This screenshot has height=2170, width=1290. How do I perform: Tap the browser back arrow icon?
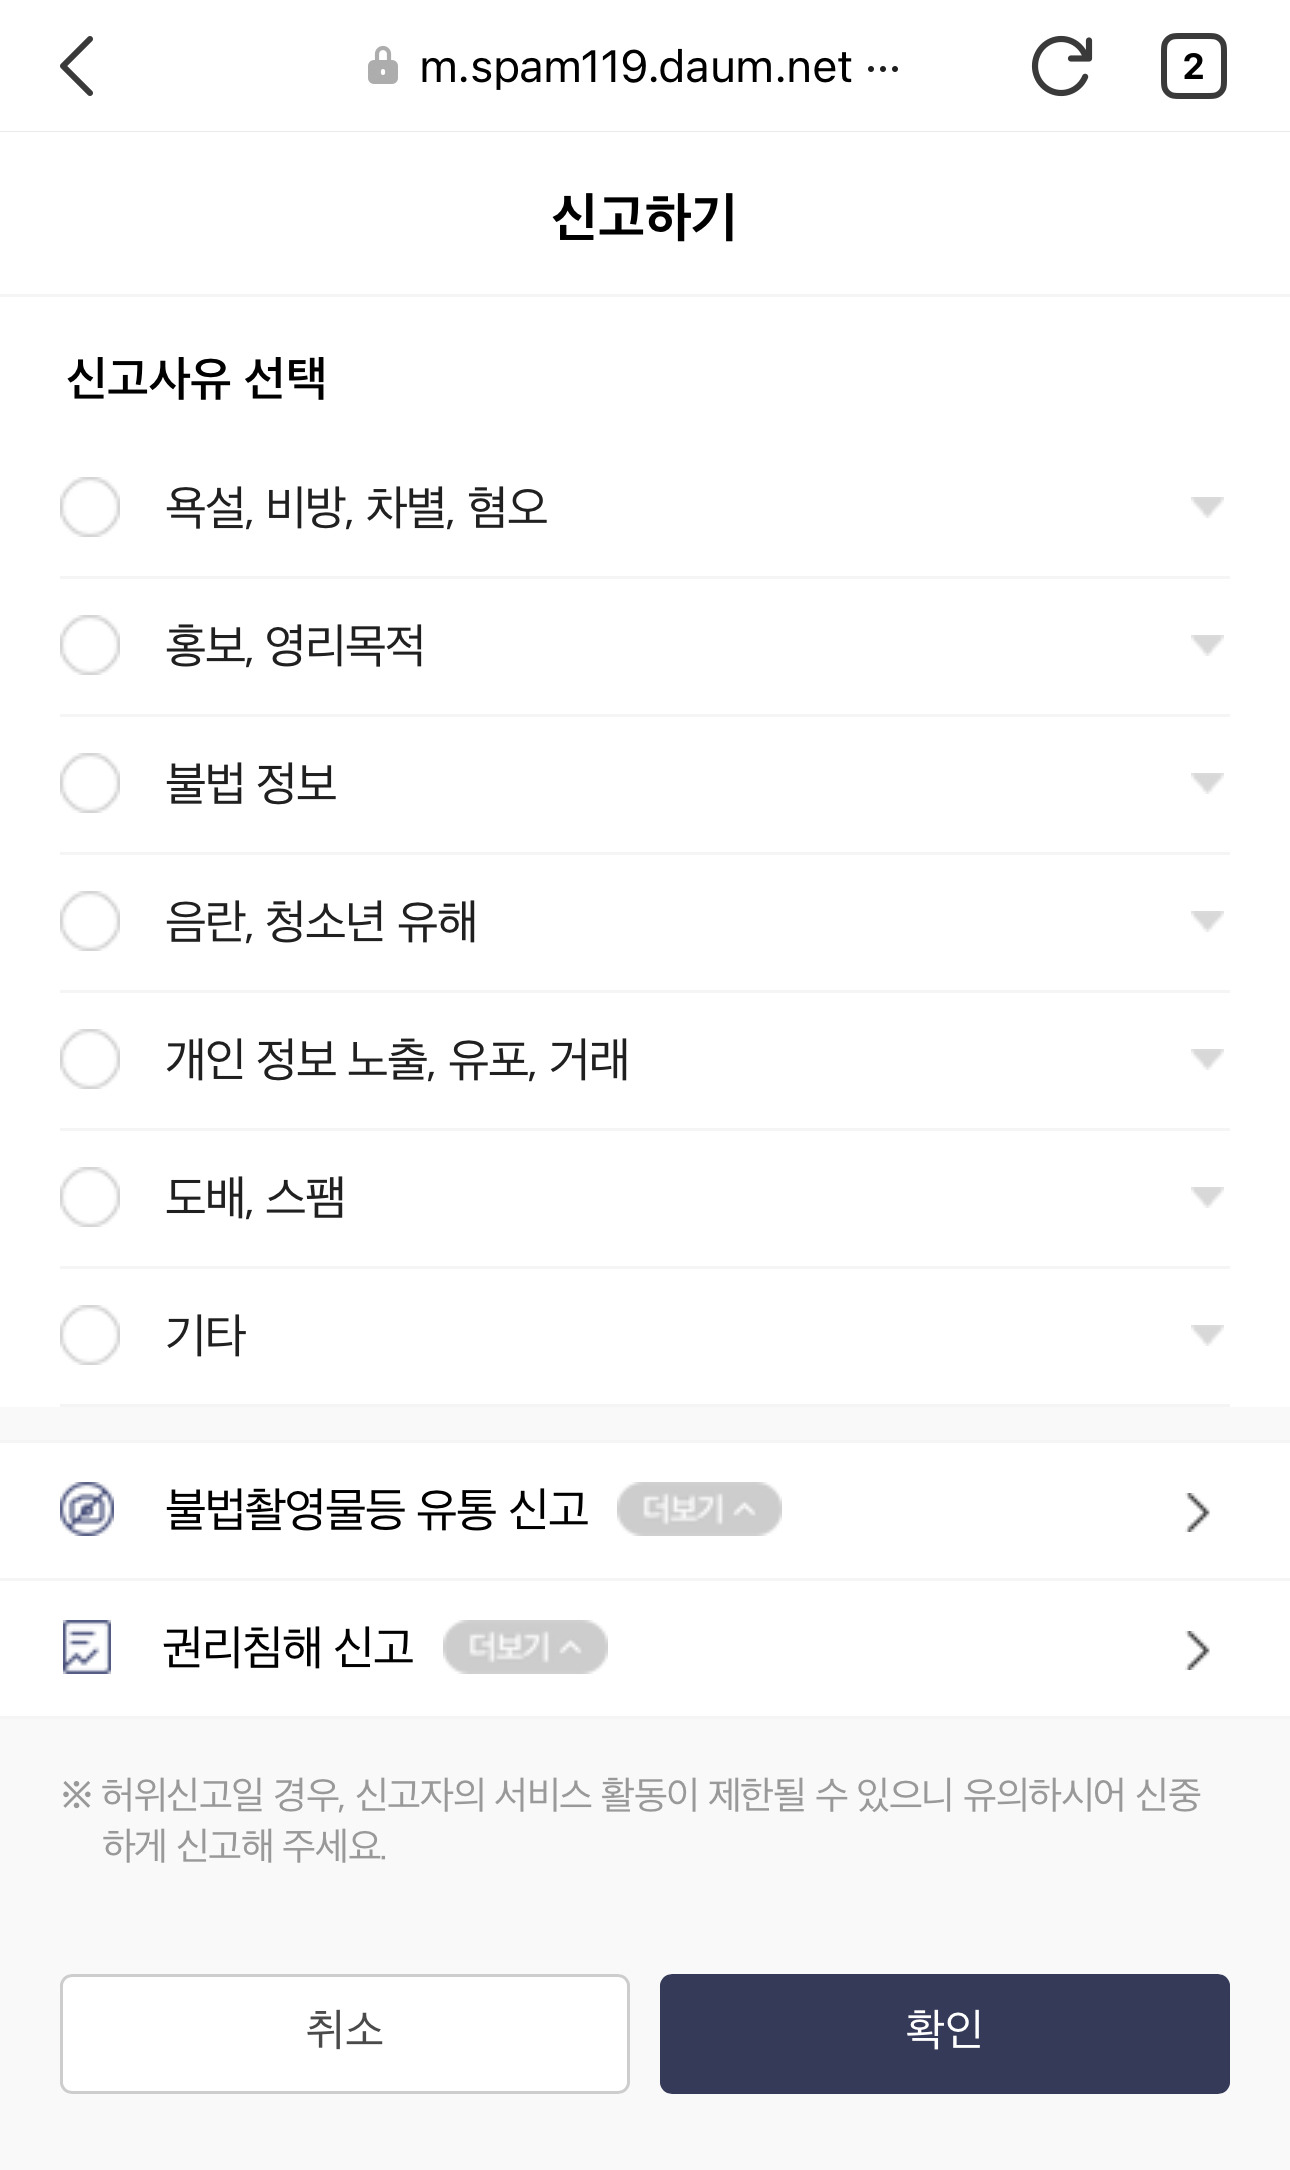[77, 66]
